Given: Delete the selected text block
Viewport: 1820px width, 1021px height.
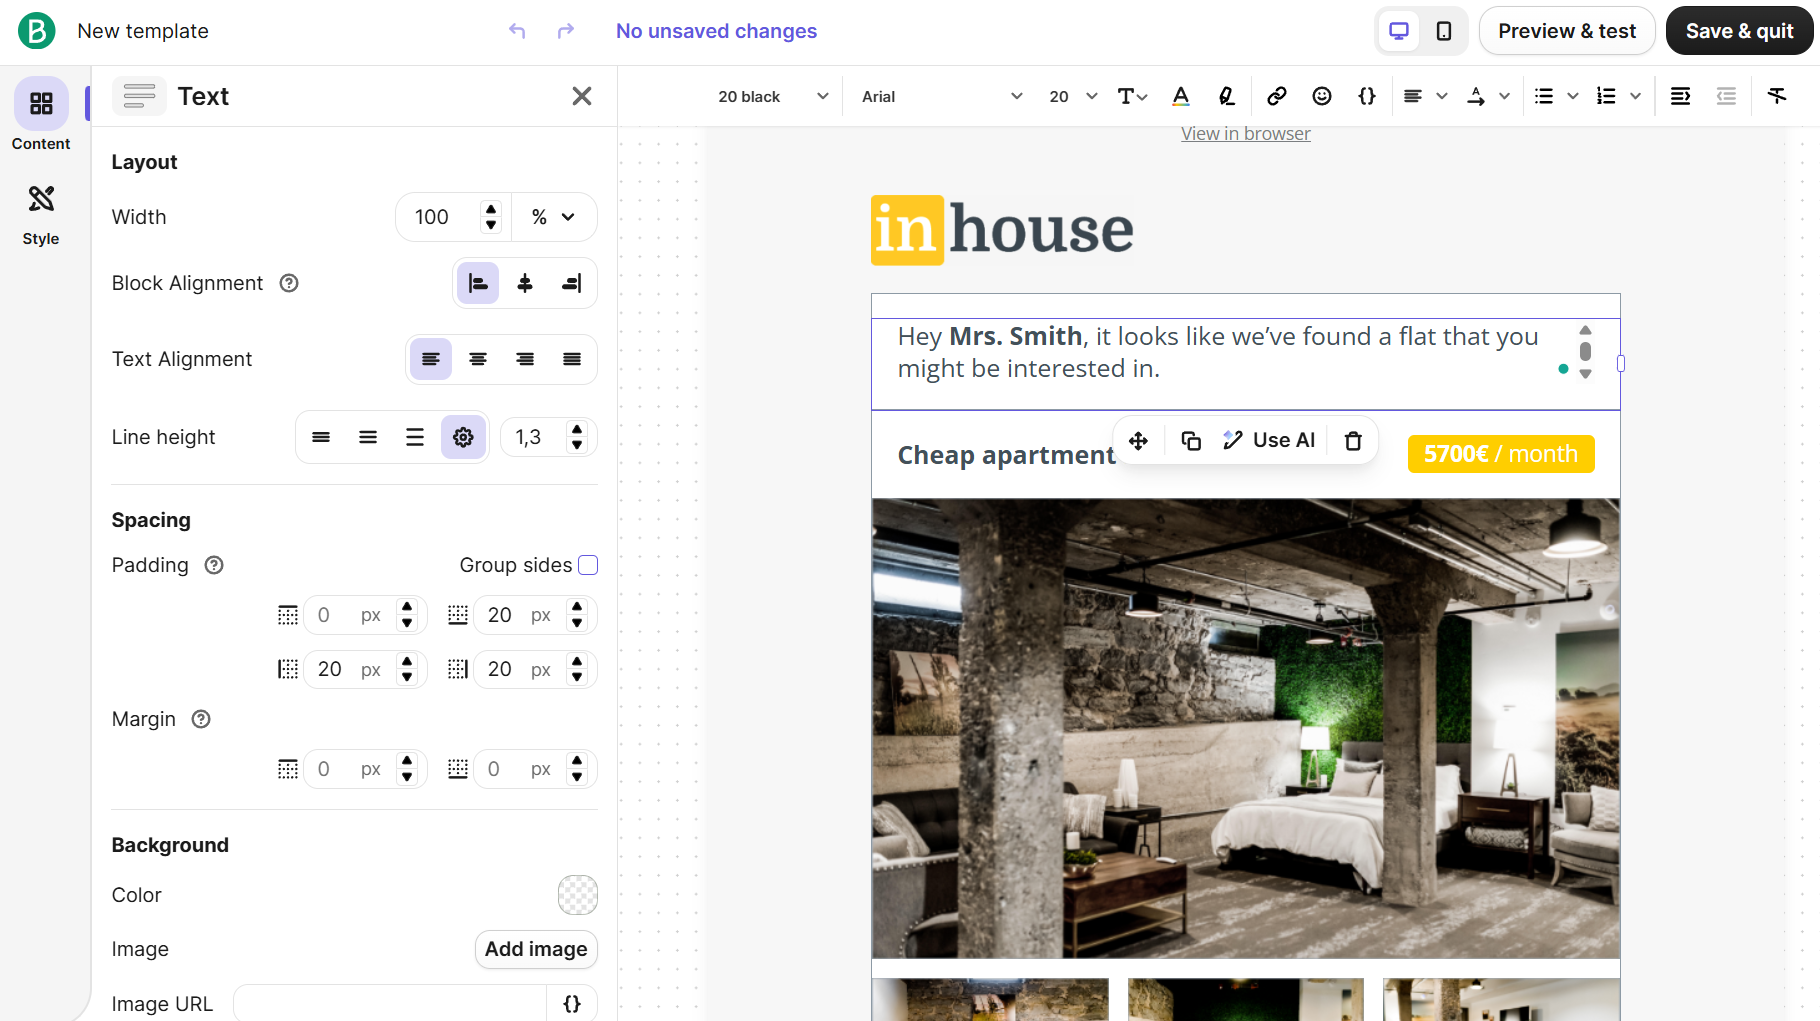Looking at the screenshot, I should pos(1353,441).
